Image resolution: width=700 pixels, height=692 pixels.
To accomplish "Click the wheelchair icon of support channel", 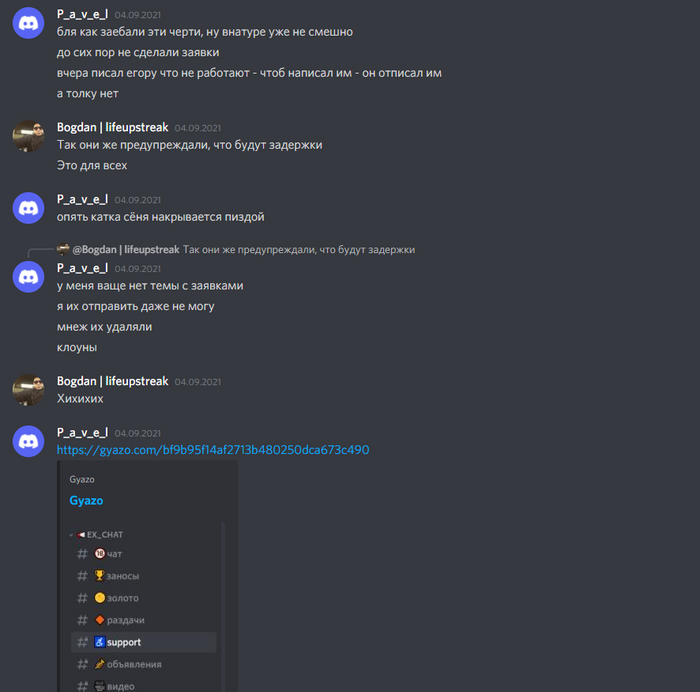I will point(100,642).
